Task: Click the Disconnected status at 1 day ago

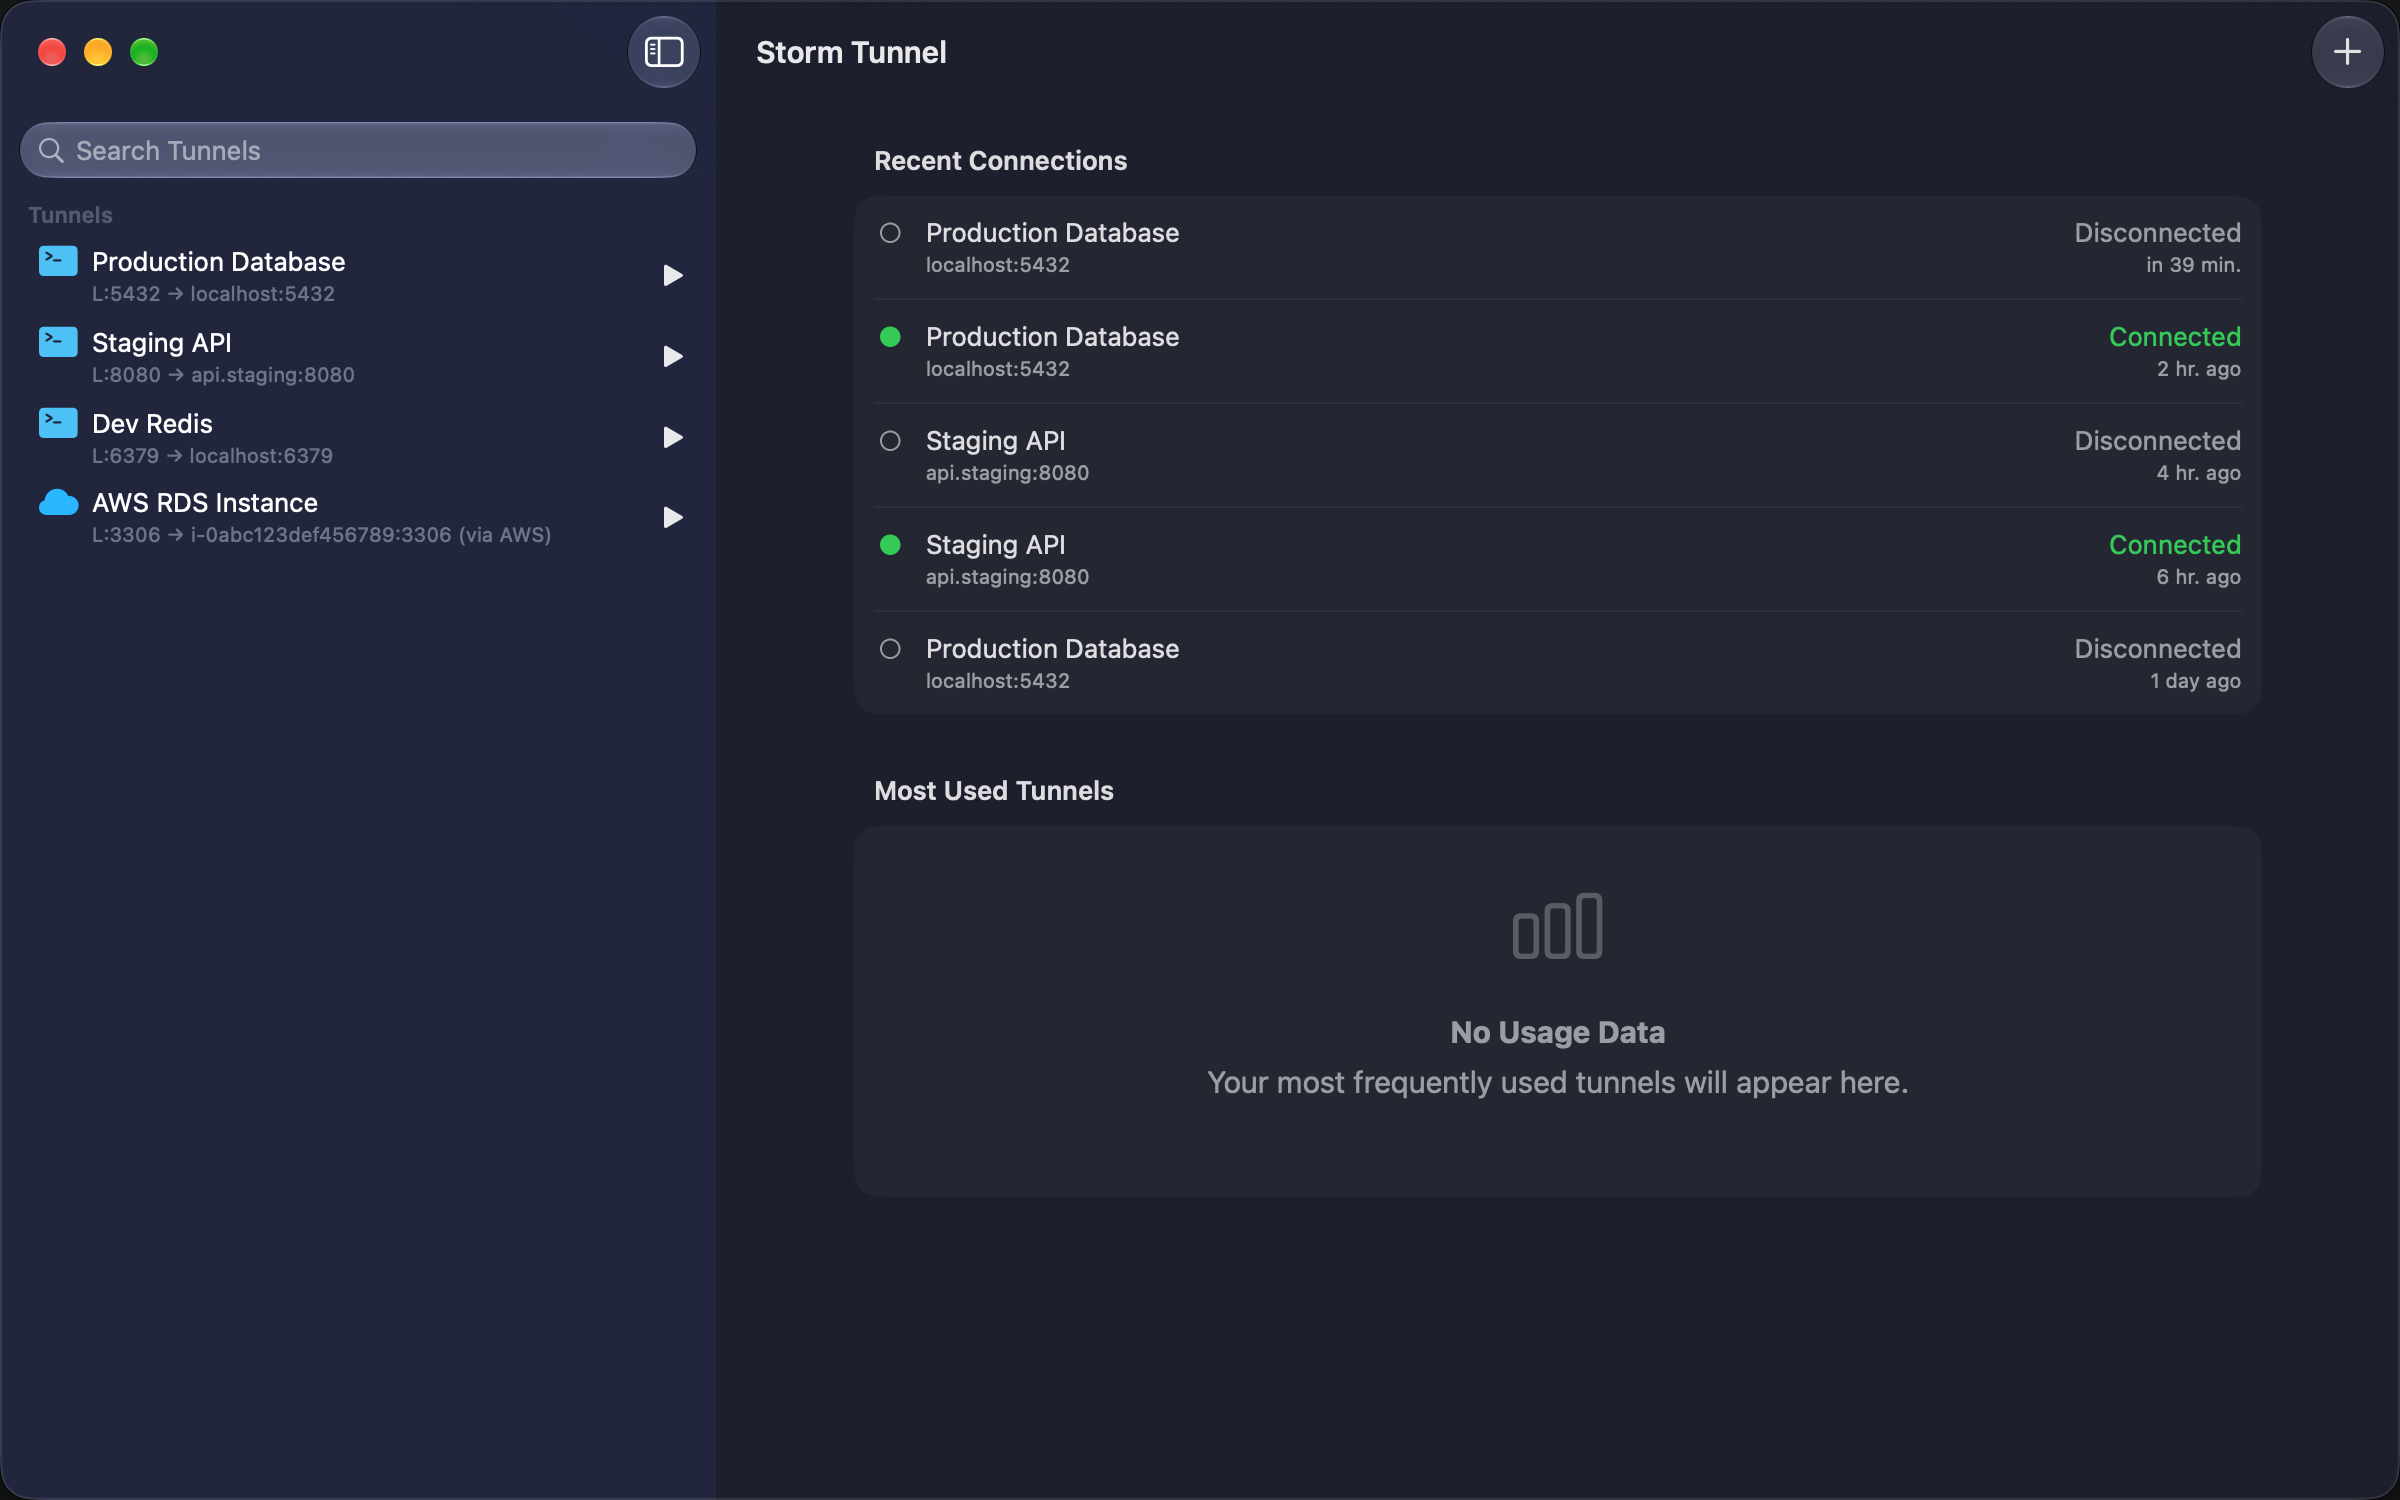Action: 2157,649
